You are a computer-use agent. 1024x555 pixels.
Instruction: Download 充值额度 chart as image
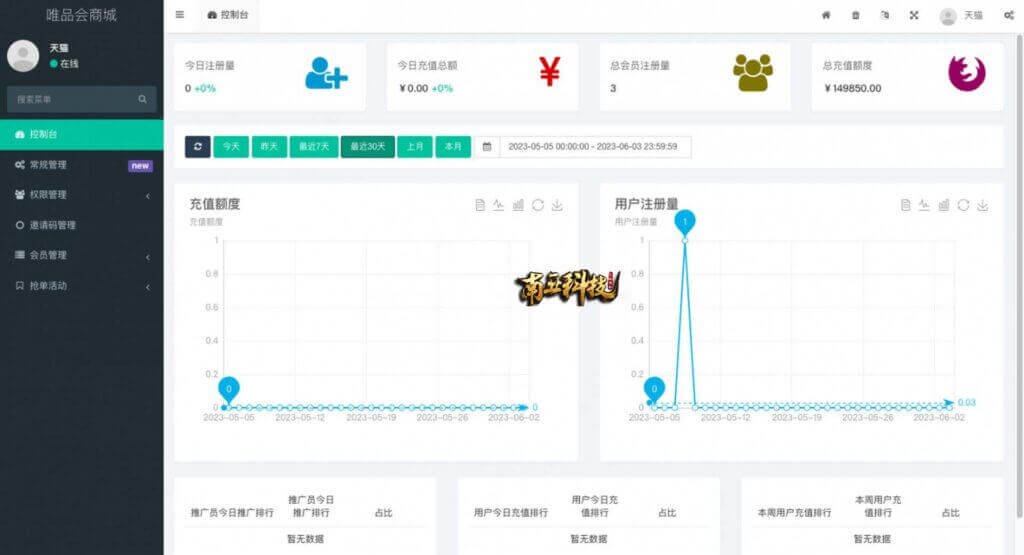coord(557,205)
